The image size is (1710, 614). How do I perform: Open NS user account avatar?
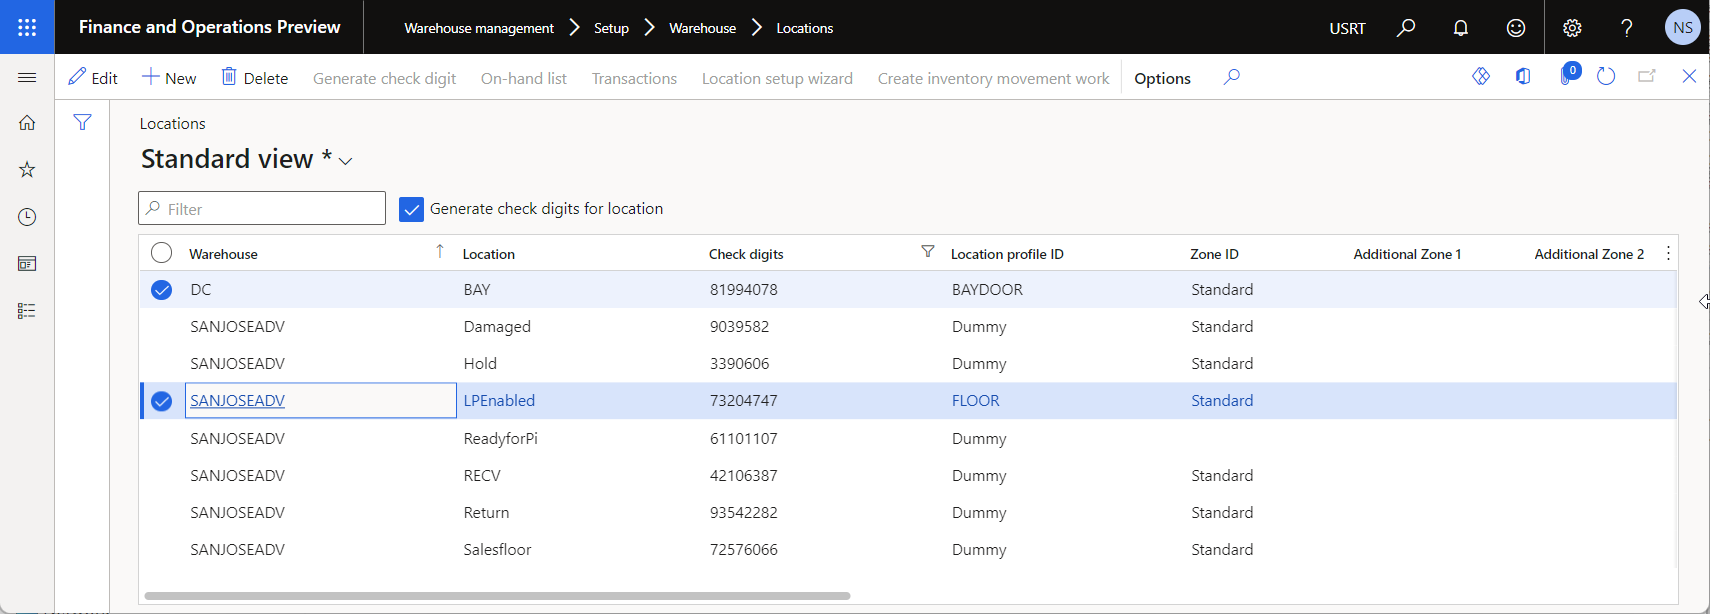[1683, 27]
